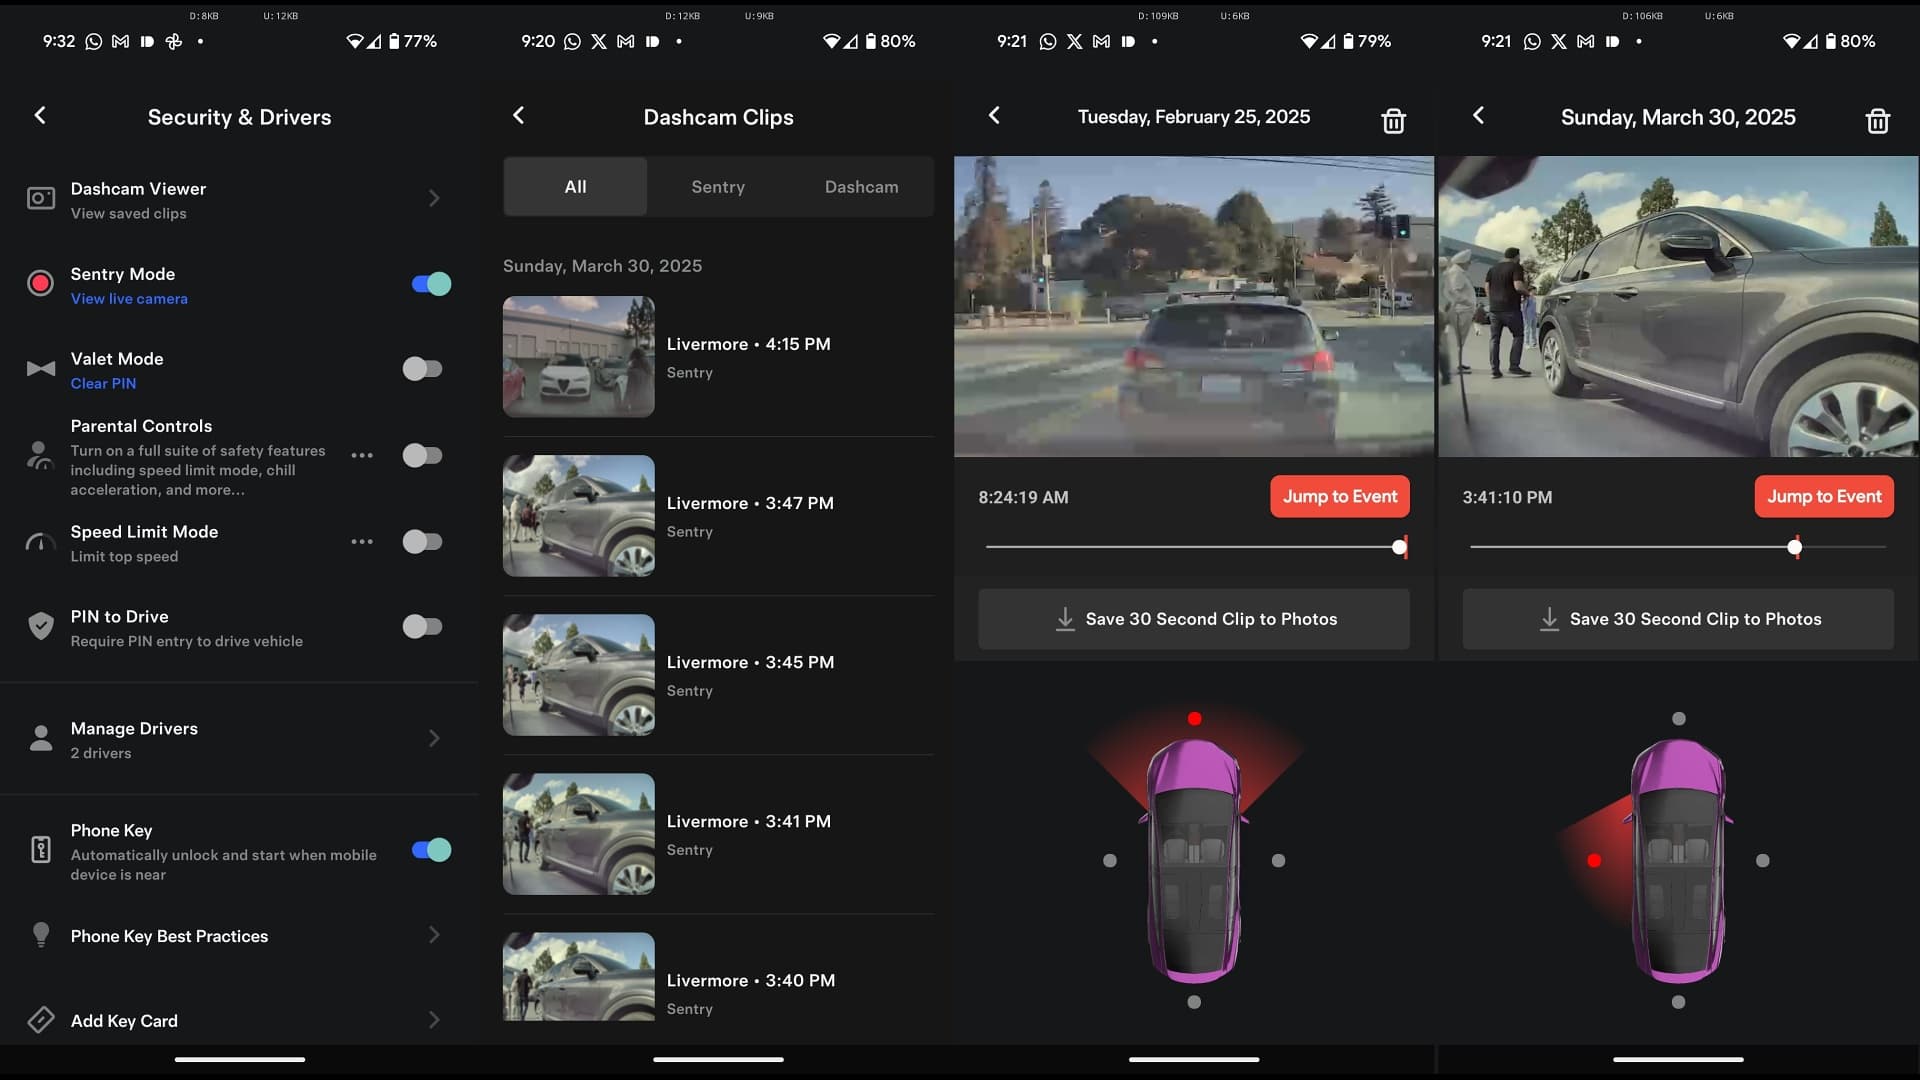Enable Valet Mode switch
Image resolution: width=1920 pixels, height=1080 pixels.
click(x=422, y=369)
